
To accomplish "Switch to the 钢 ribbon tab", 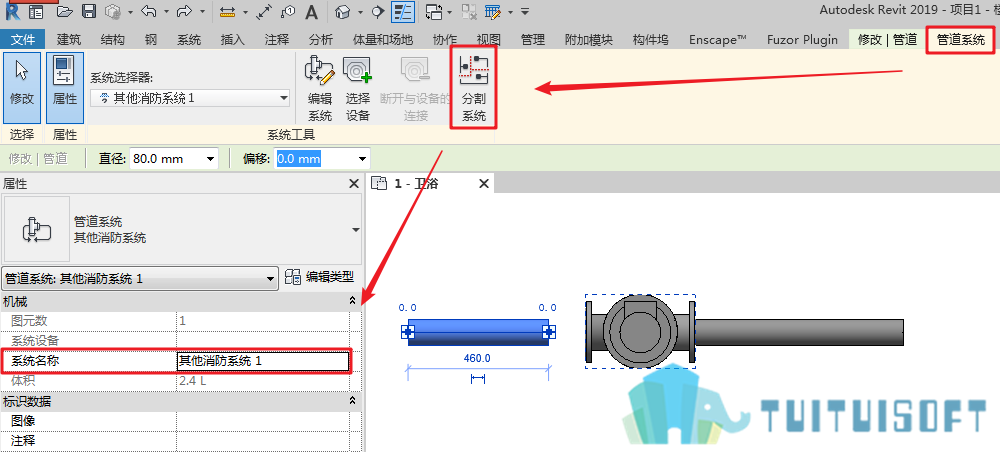I will point(151,40).
